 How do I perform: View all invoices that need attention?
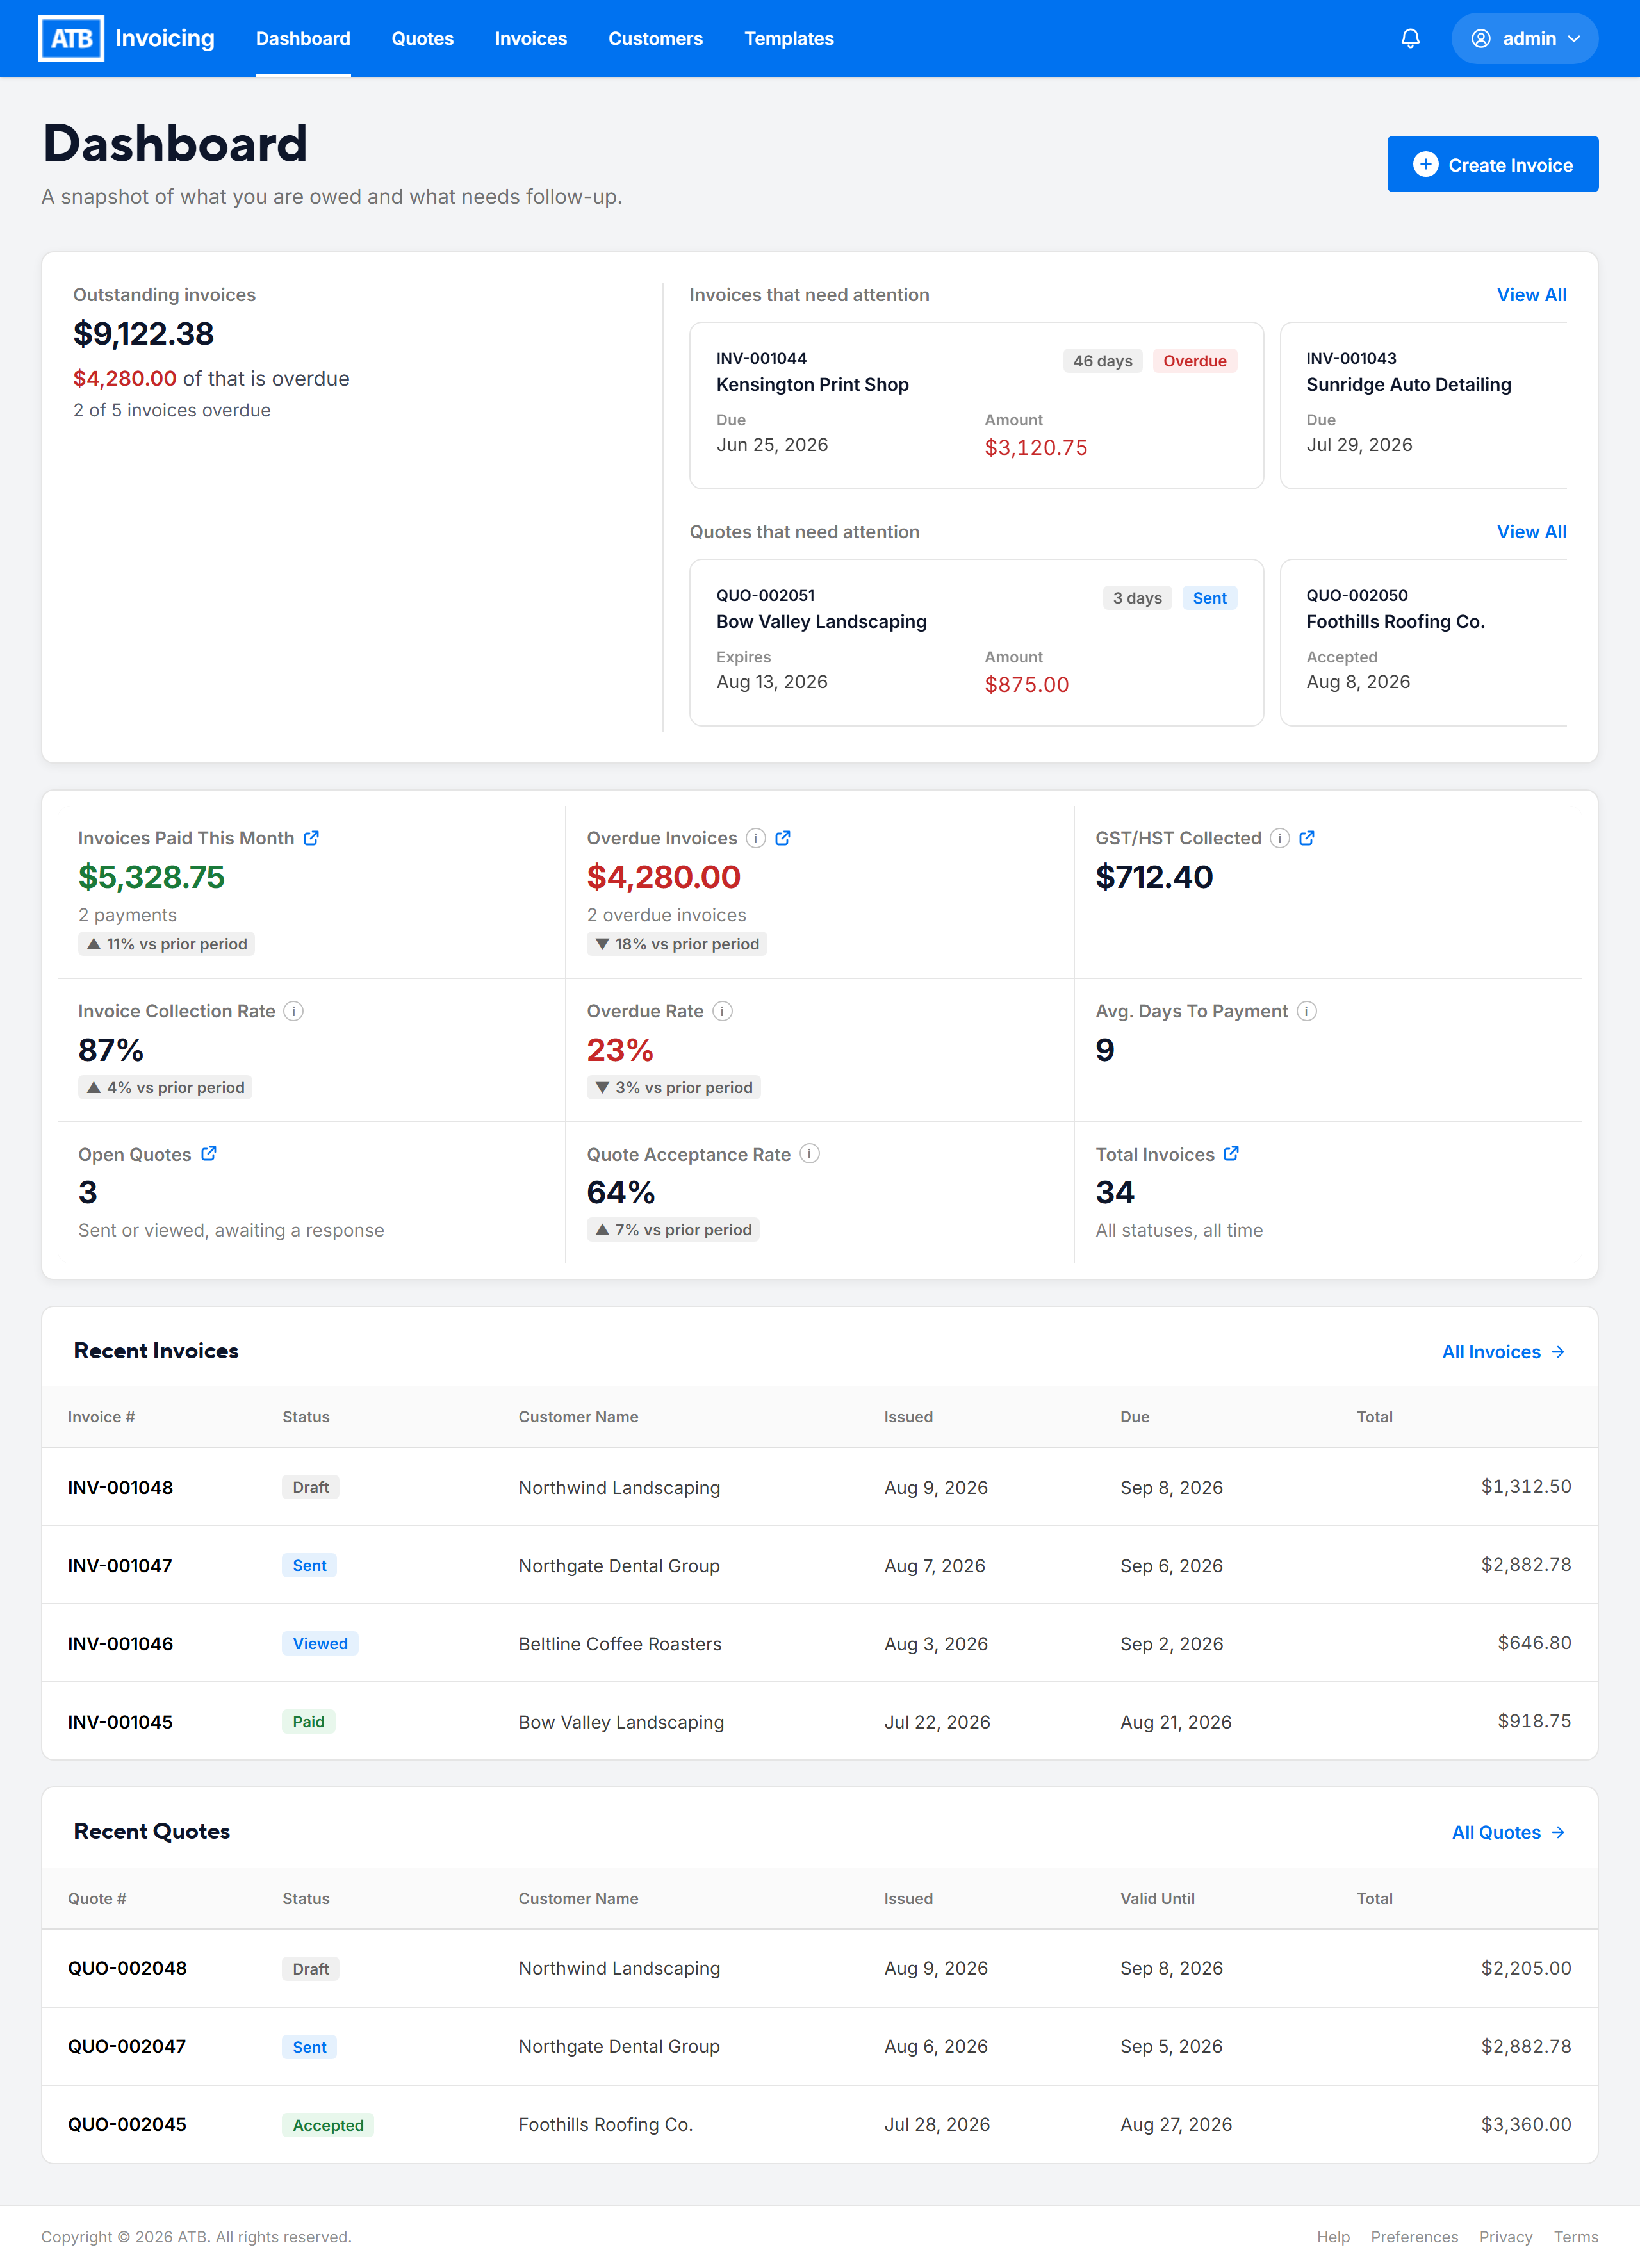(1531, 295)
